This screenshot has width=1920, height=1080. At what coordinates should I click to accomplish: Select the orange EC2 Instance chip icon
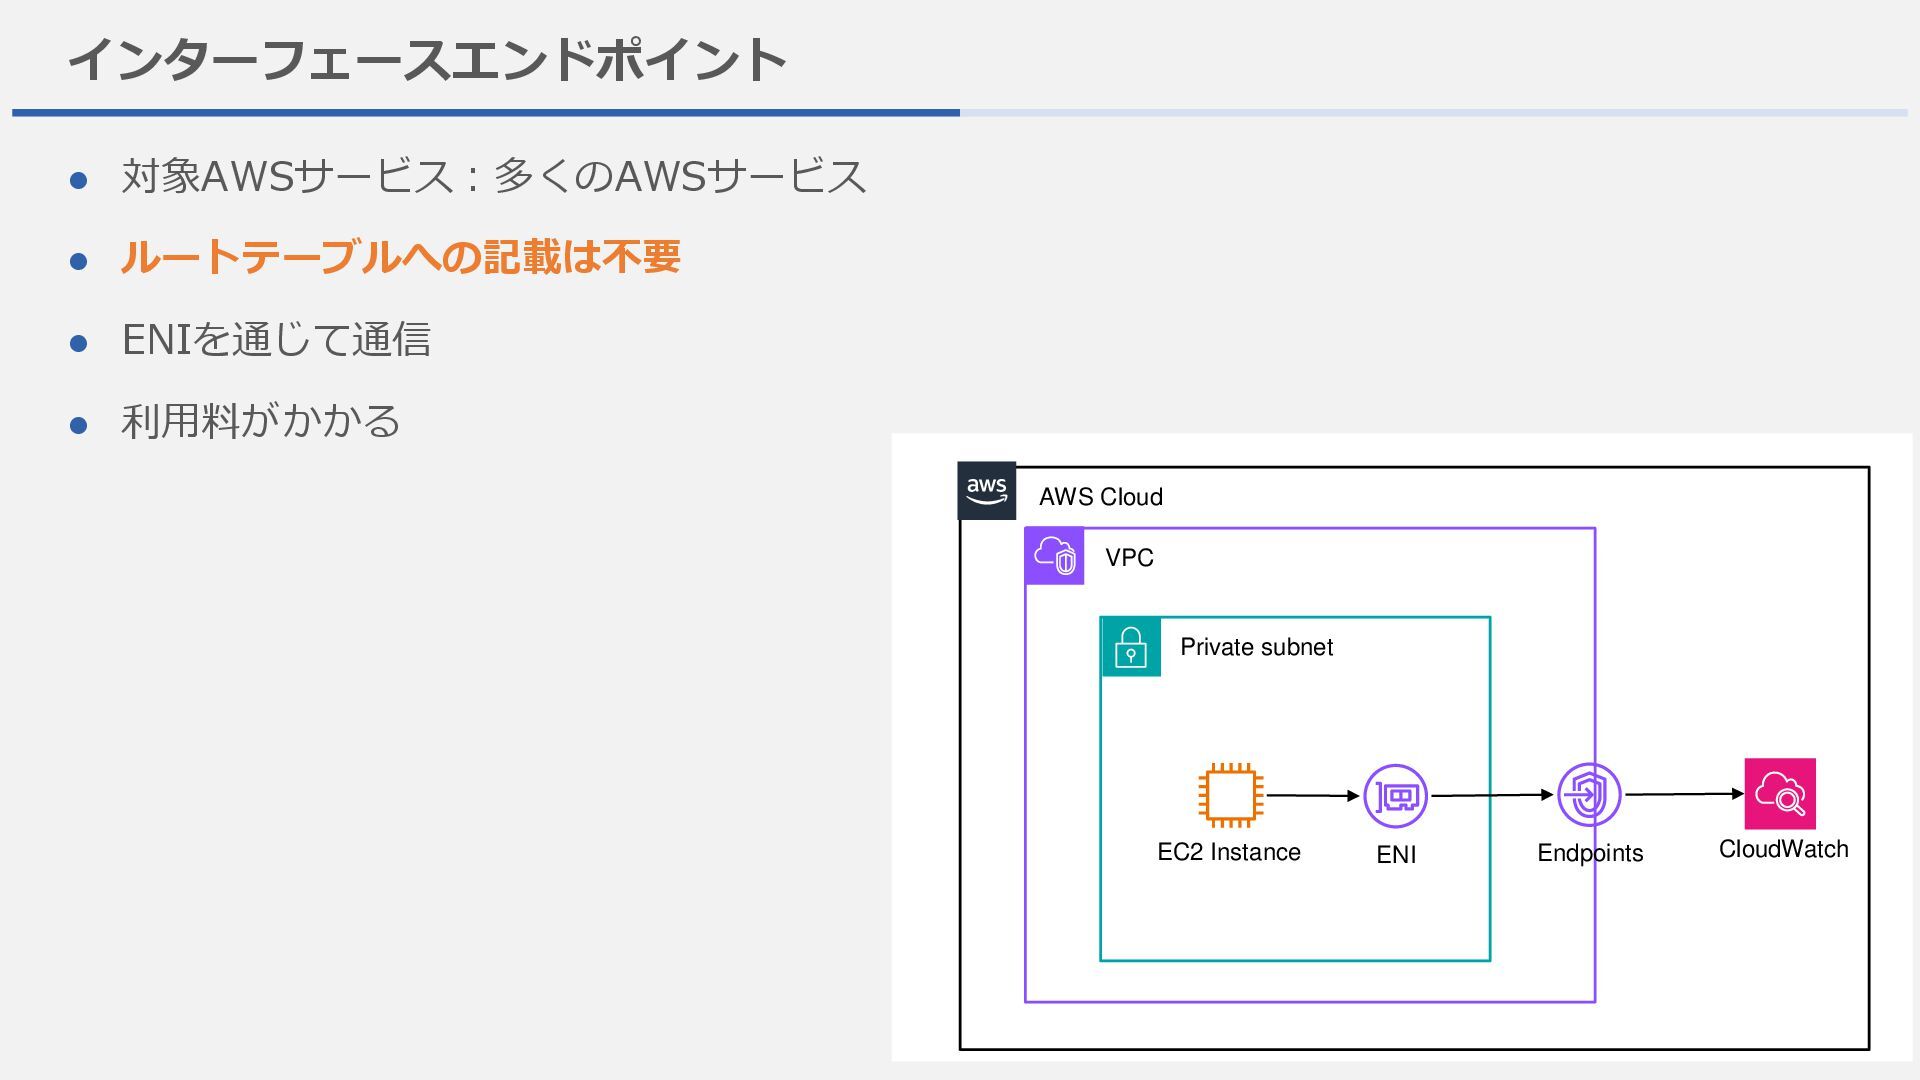pos(1231,795)
